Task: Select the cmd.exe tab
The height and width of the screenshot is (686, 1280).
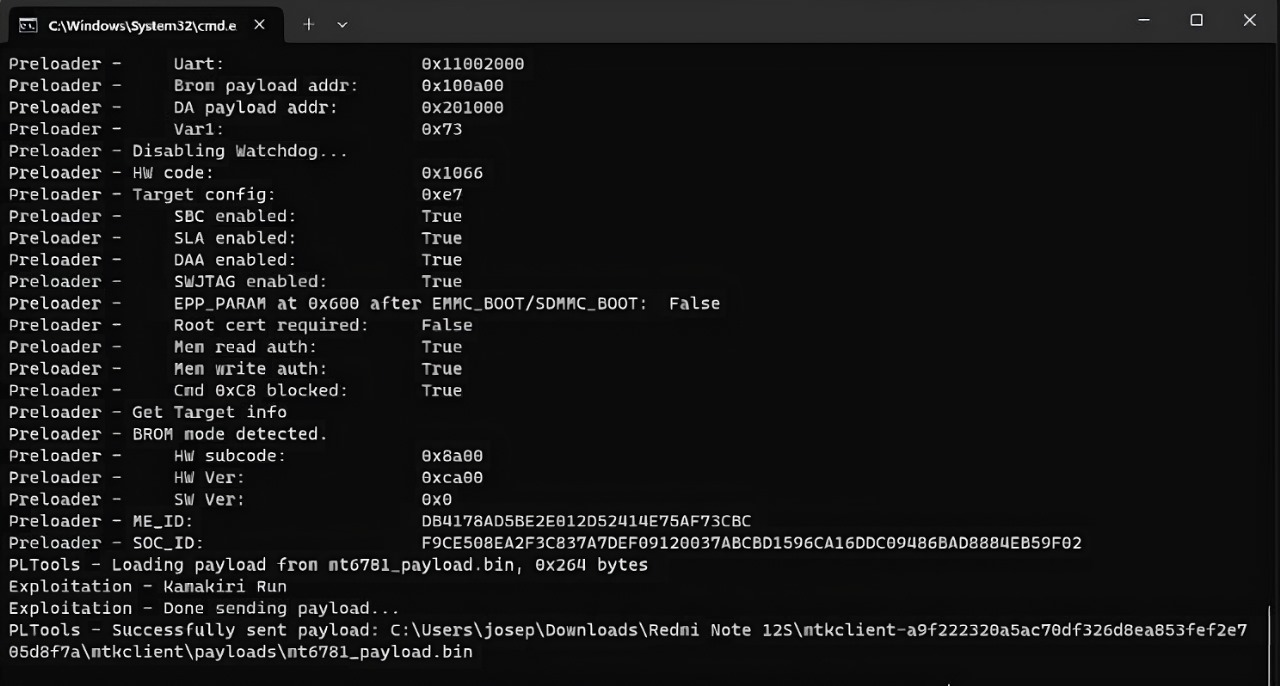Action: point(140,25)
